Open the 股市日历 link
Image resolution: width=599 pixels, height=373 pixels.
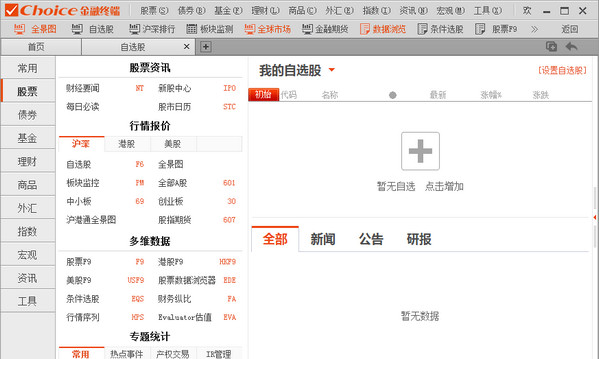click(x=175, y=107)
